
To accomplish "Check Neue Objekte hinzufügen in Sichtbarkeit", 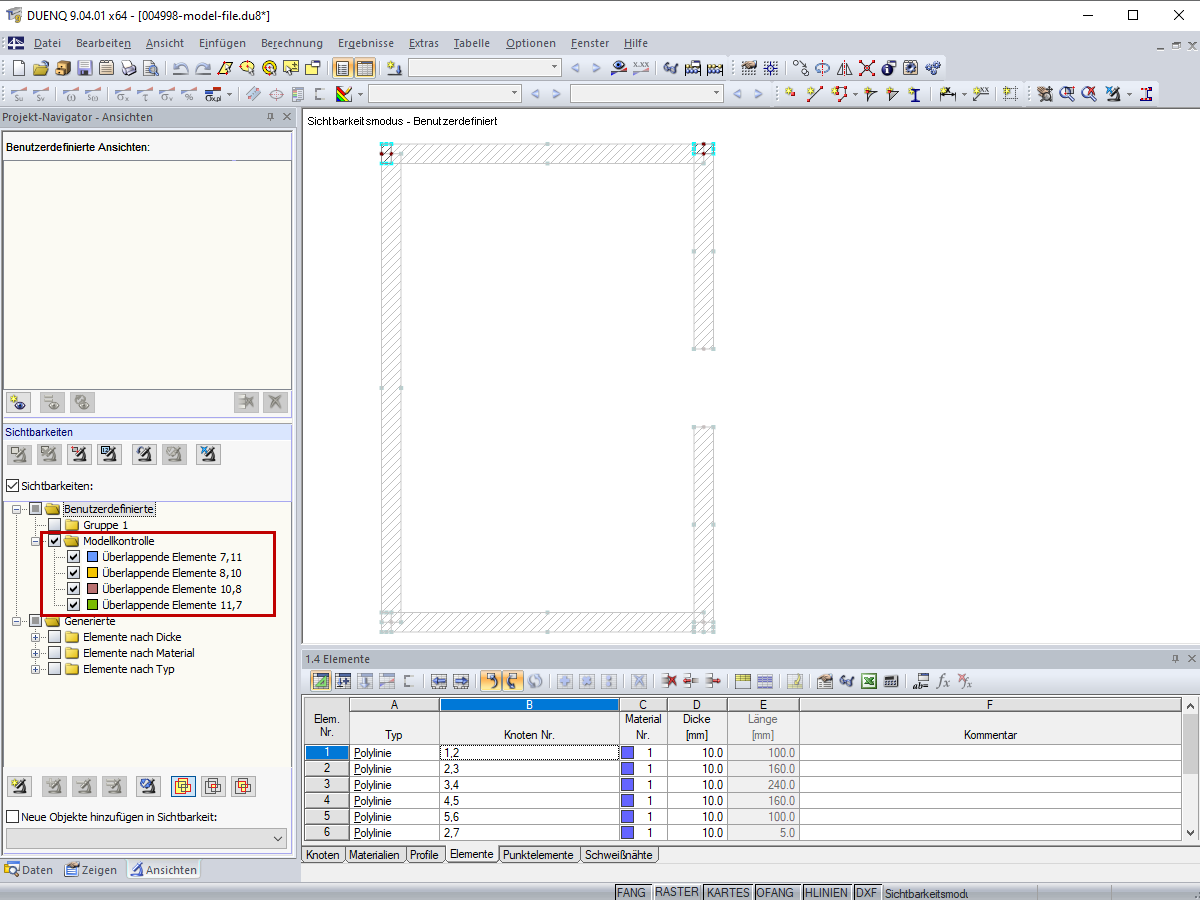I will 12,817.
